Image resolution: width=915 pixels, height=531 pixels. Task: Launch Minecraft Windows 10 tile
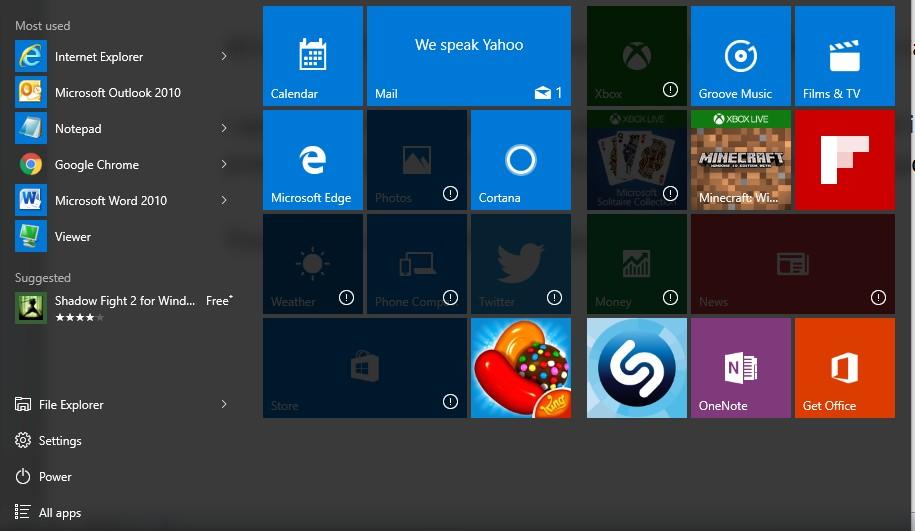(x=741, y=160)
